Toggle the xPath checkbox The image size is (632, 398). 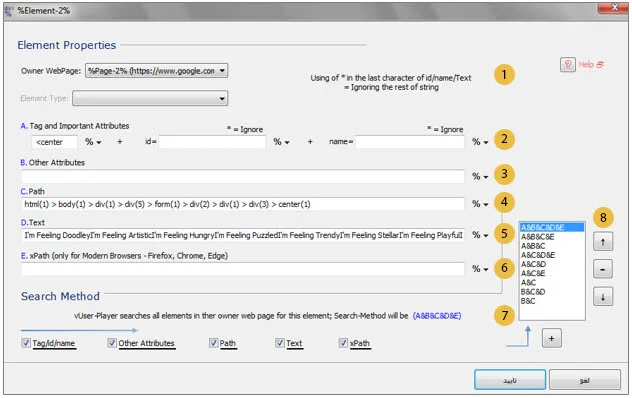343,343
